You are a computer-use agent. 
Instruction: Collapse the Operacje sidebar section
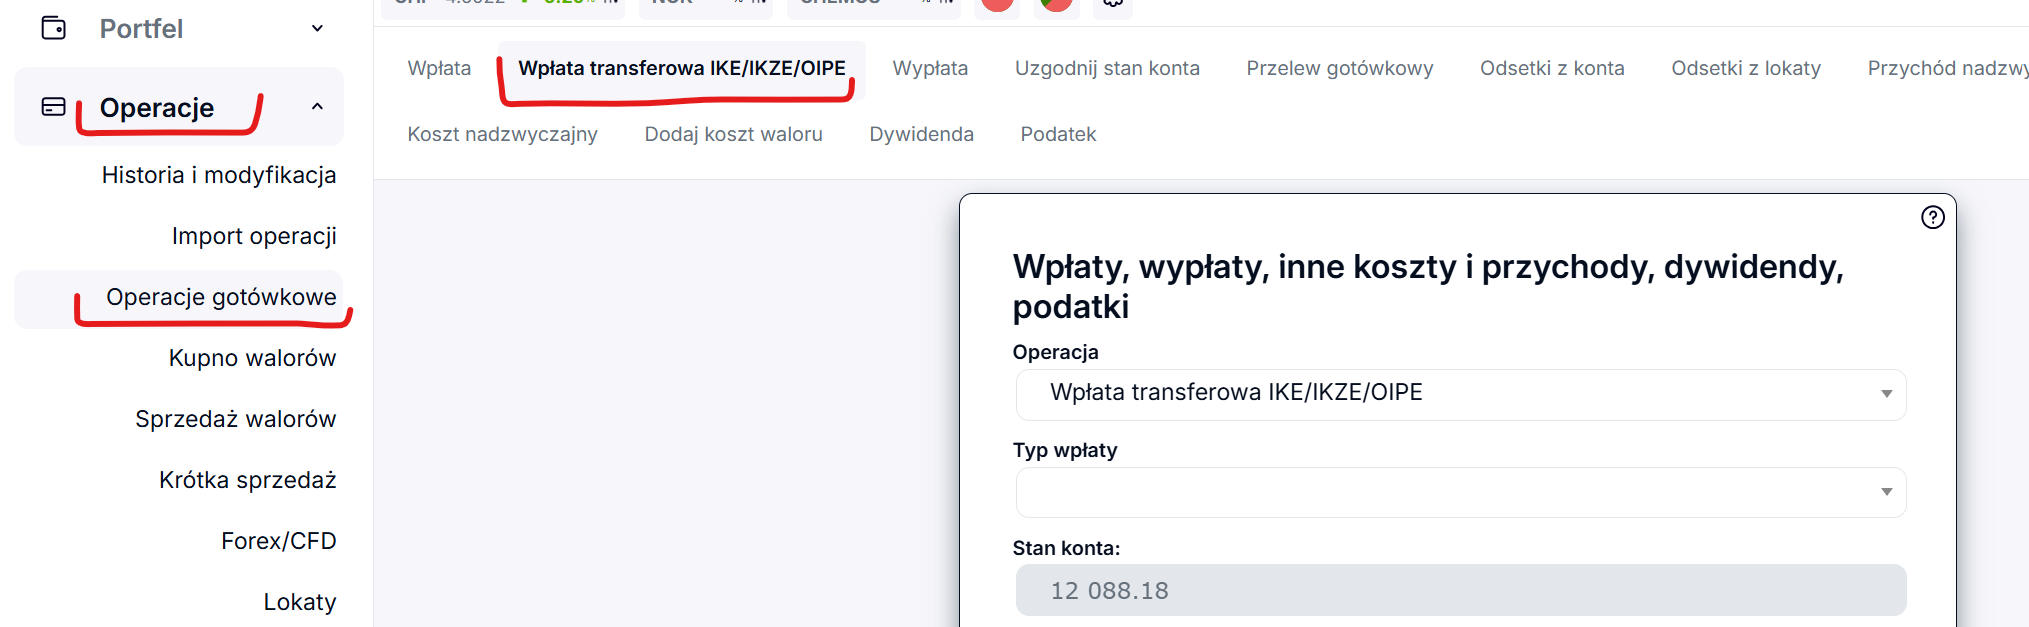(x=317, y=107)
